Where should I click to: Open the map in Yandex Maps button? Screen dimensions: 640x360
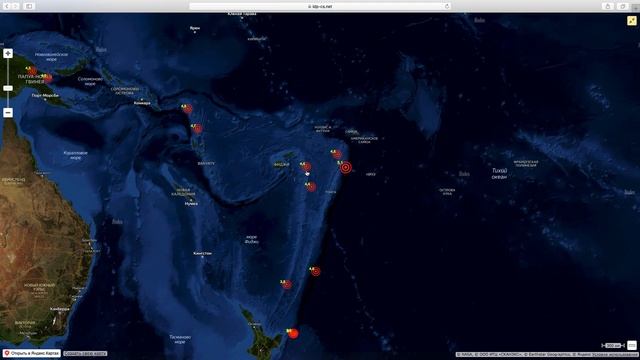[31, 353]
